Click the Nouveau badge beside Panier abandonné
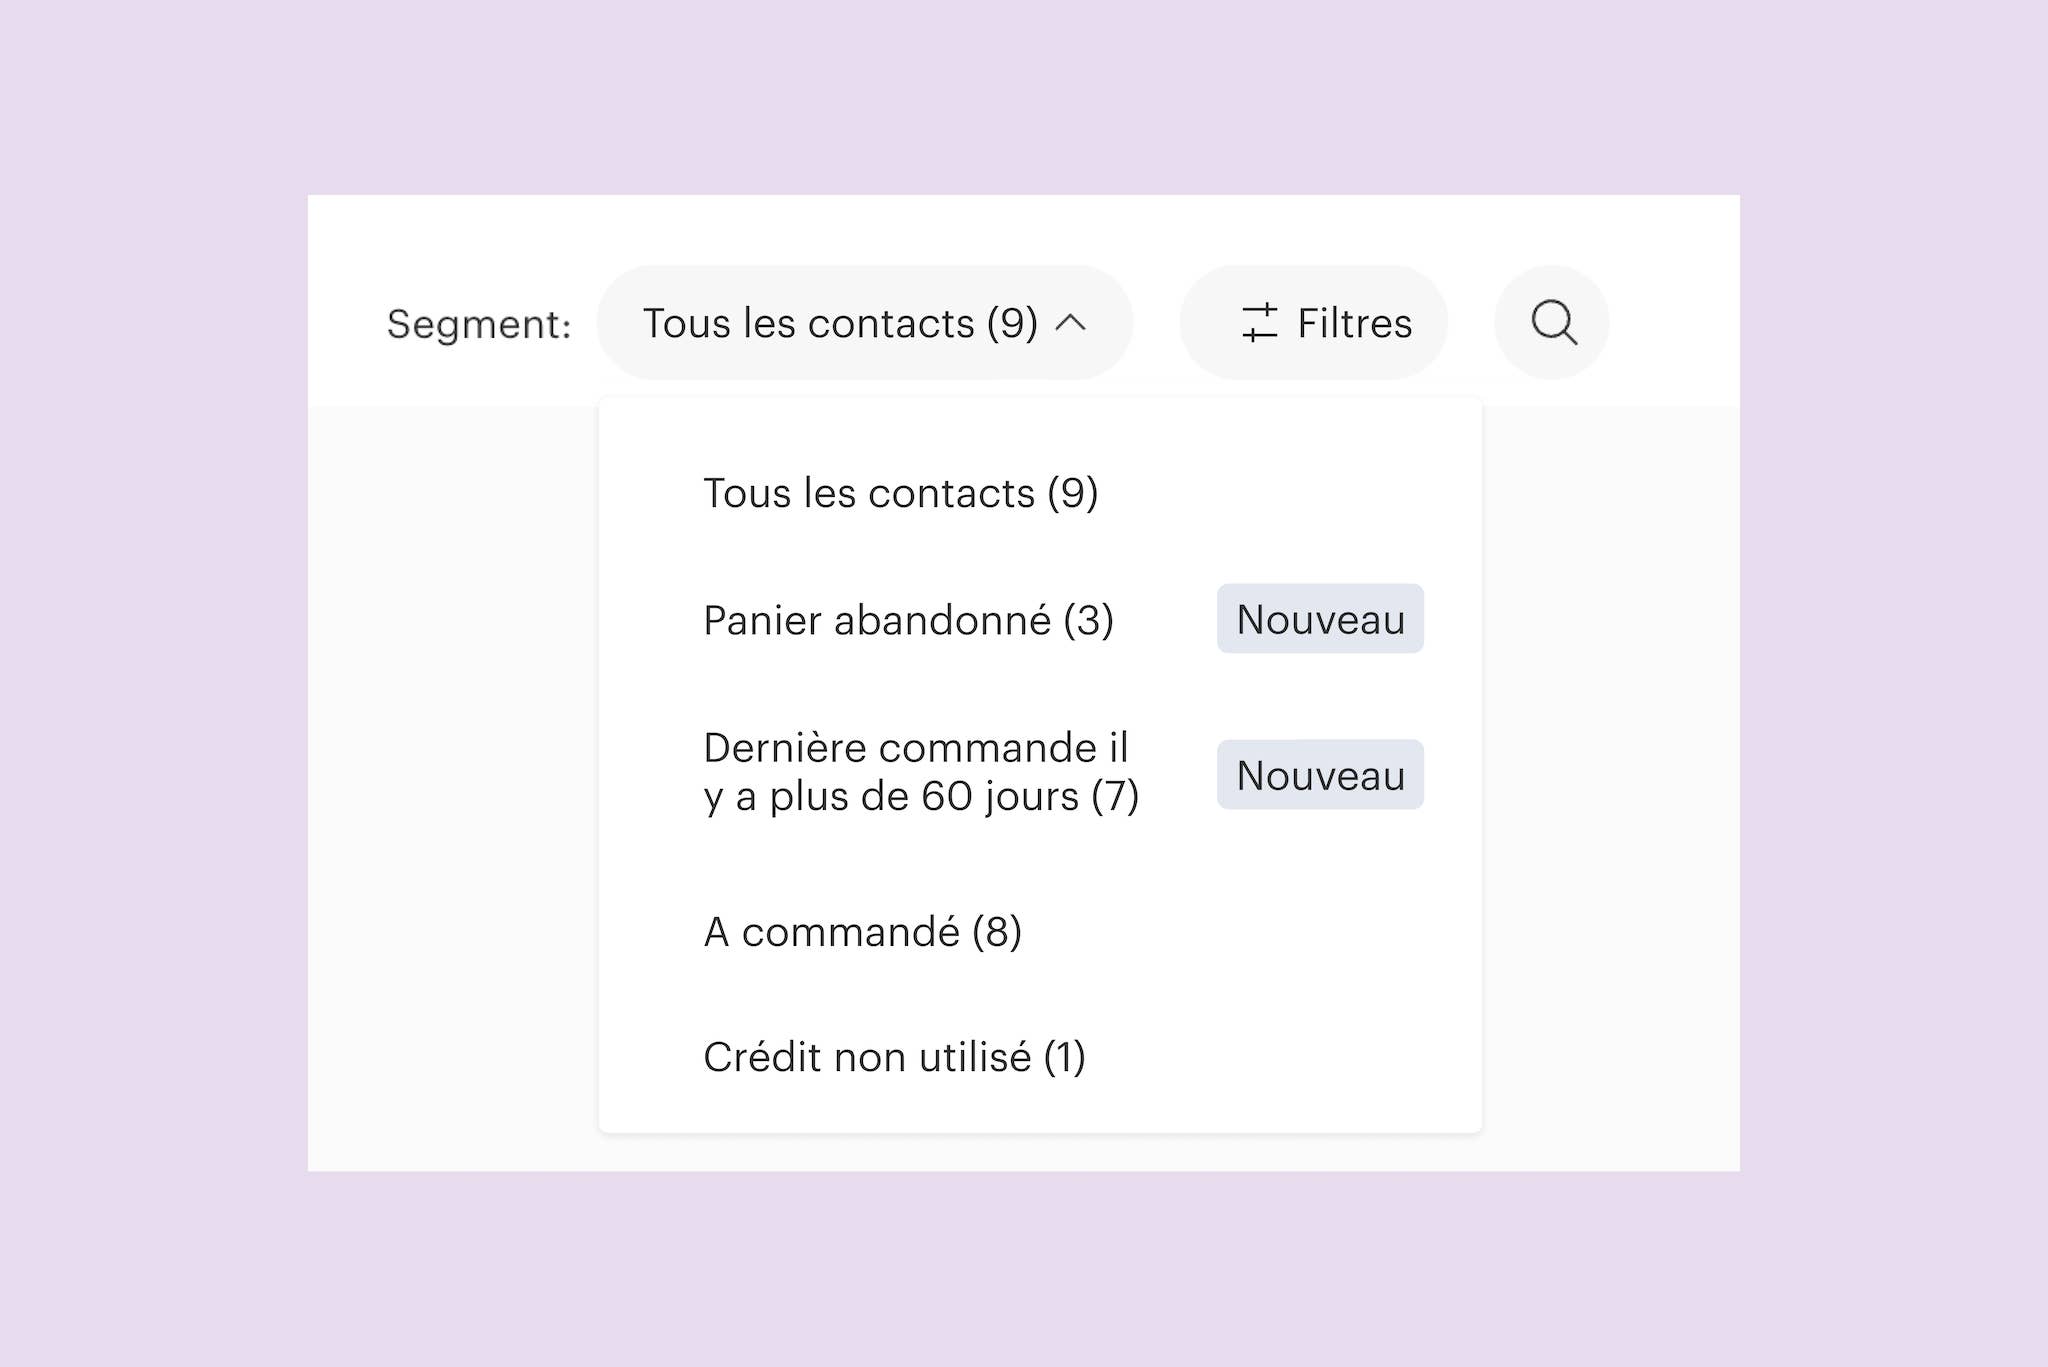 pos(1320,619)
